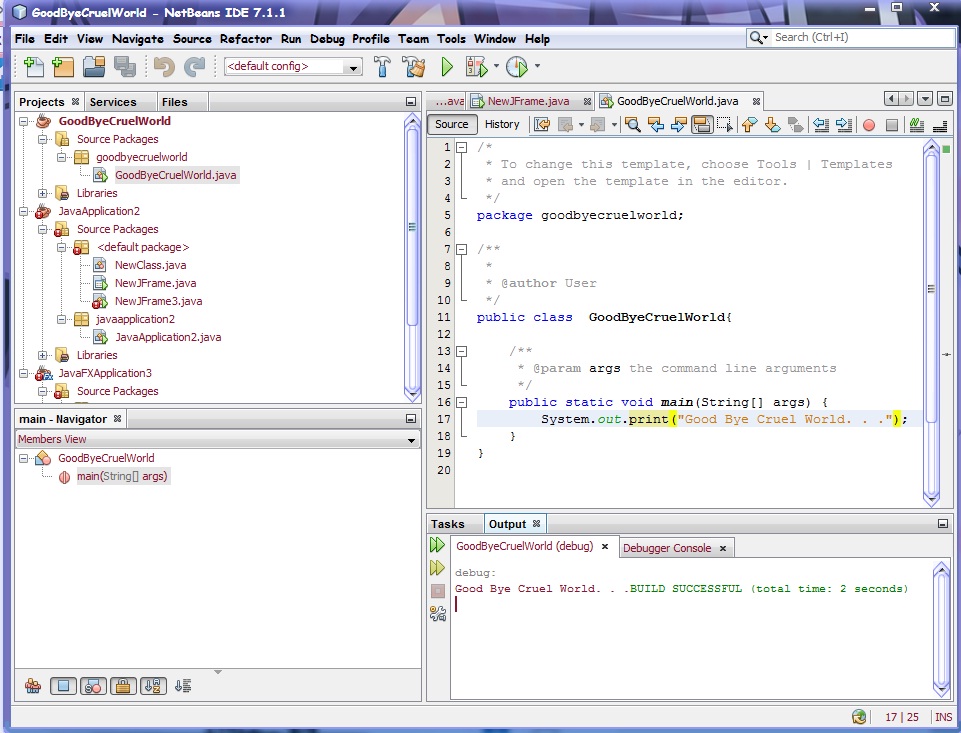Run the project with green play icon
961x733 pixels.
(x=447, y=66)
